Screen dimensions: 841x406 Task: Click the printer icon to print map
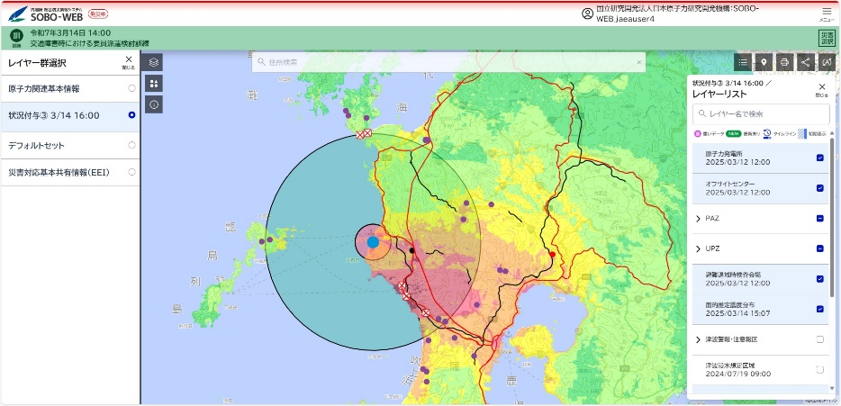[785, 62]
